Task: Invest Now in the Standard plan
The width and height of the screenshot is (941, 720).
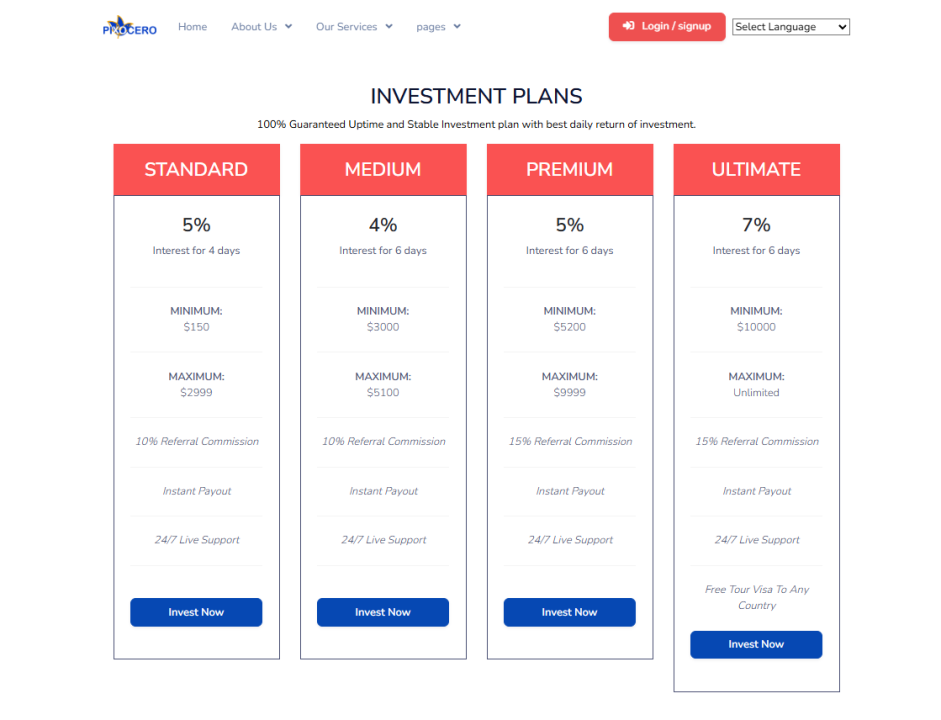Action: coord(196,612)
